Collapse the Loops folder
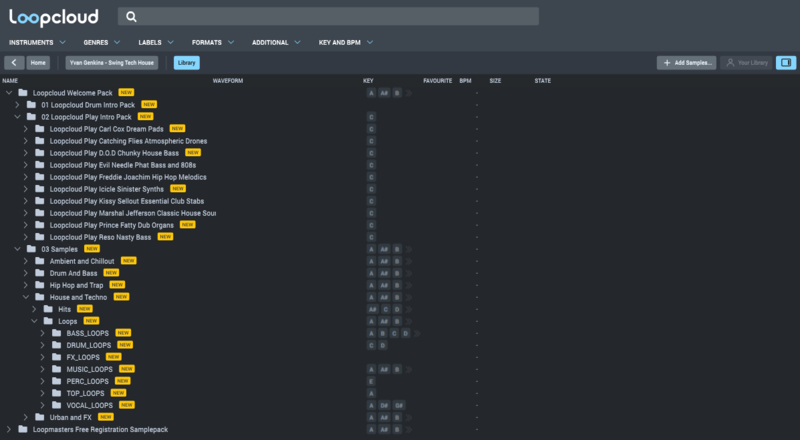 point(34,321)
